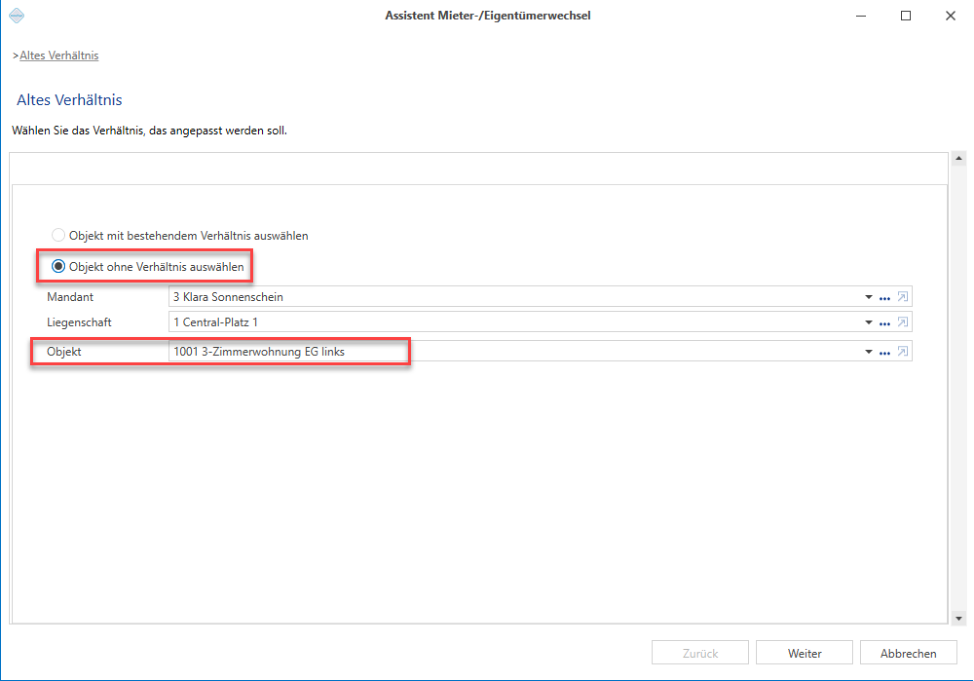Click the 'Mandant' field label
The image size is (974, 681).
coord(70,297)
